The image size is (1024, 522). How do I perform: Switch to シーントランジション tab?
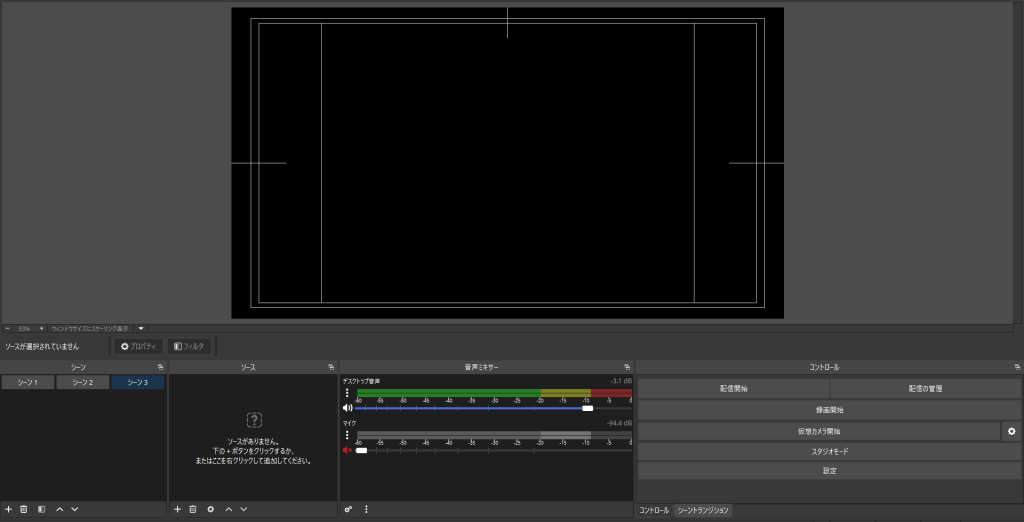[x=703, y=510]
